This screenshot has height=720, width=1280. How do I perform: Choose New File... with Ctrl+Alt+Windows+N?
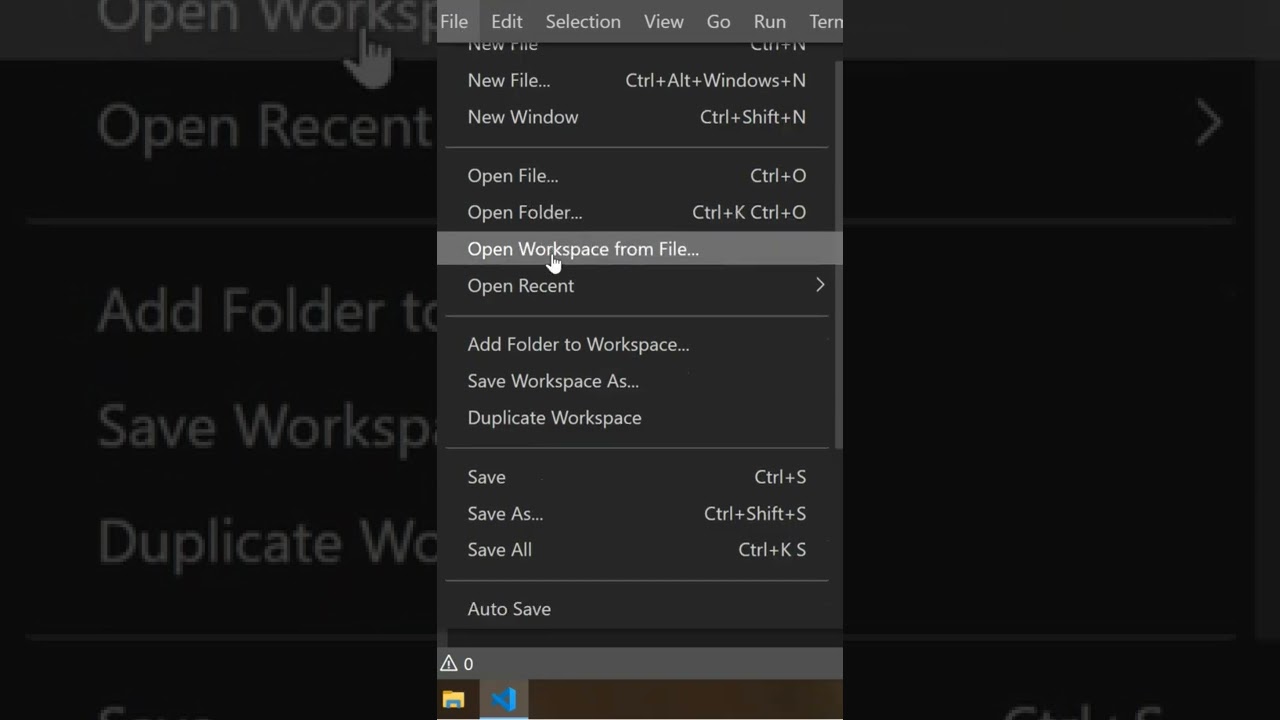pos(638,80)
